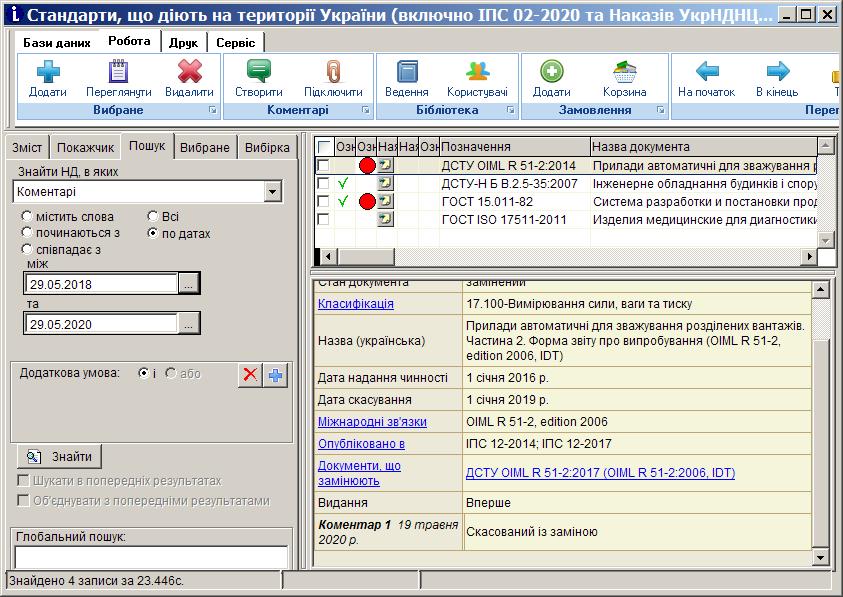Viewport: 843px width, 597px height.
Task: Click green checkmark in ДСТУ-Н Б В.2.5-35:2007 row
Action: [x=342, y=184]
